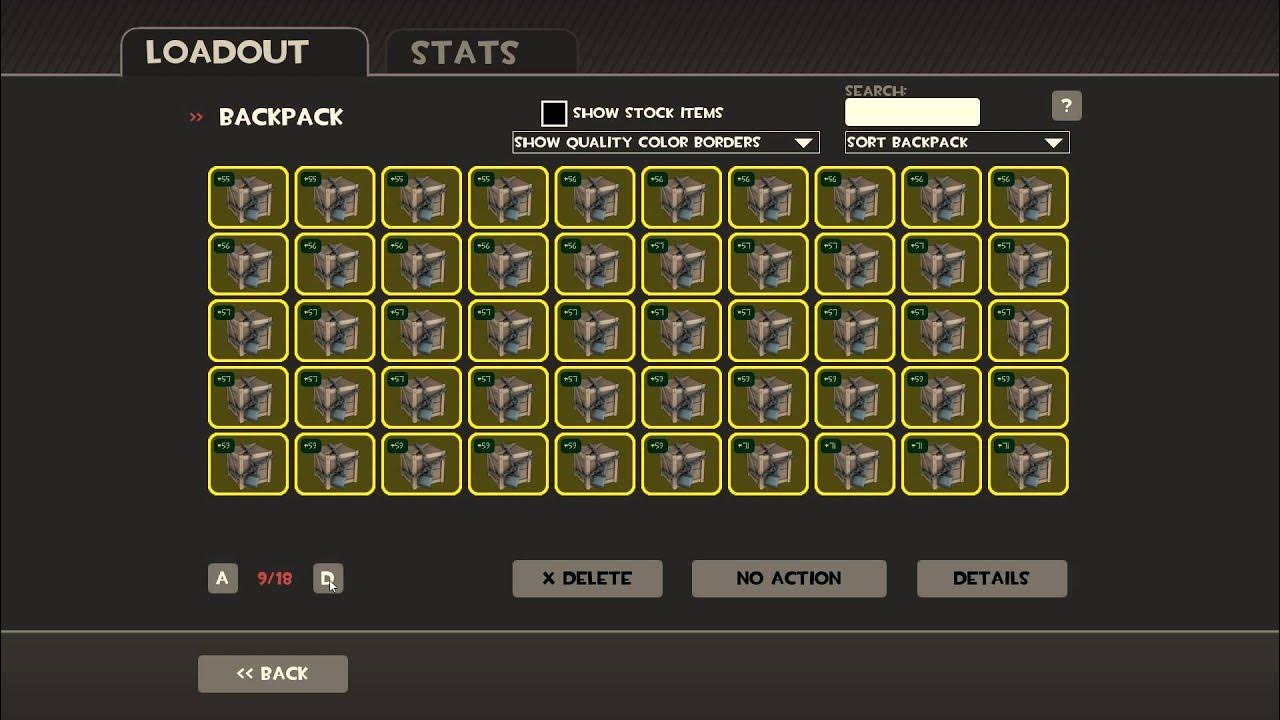
Task: Choose the first #71 crate in the bottom row
Action: click(x=768, y=464)
